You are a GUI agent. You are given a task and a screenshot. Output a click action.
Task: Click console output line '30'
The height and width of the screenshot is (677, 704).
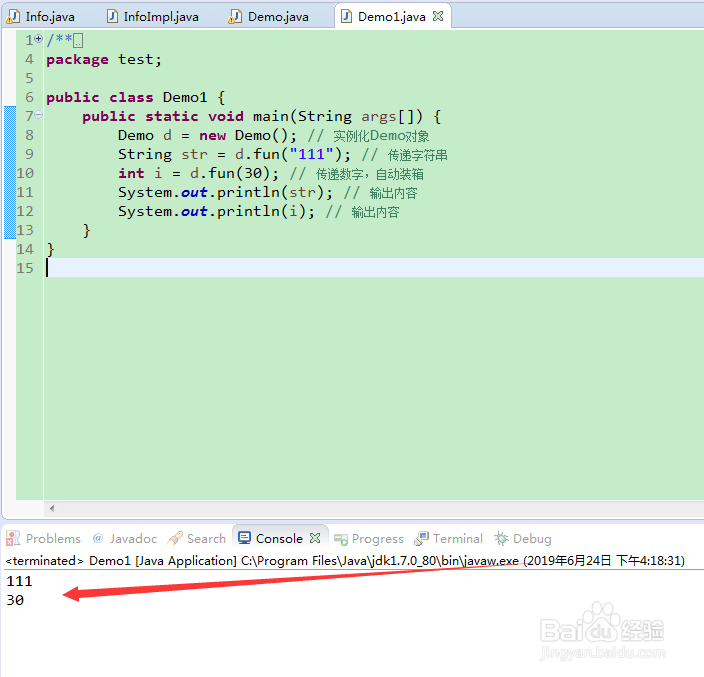point(15,600)
